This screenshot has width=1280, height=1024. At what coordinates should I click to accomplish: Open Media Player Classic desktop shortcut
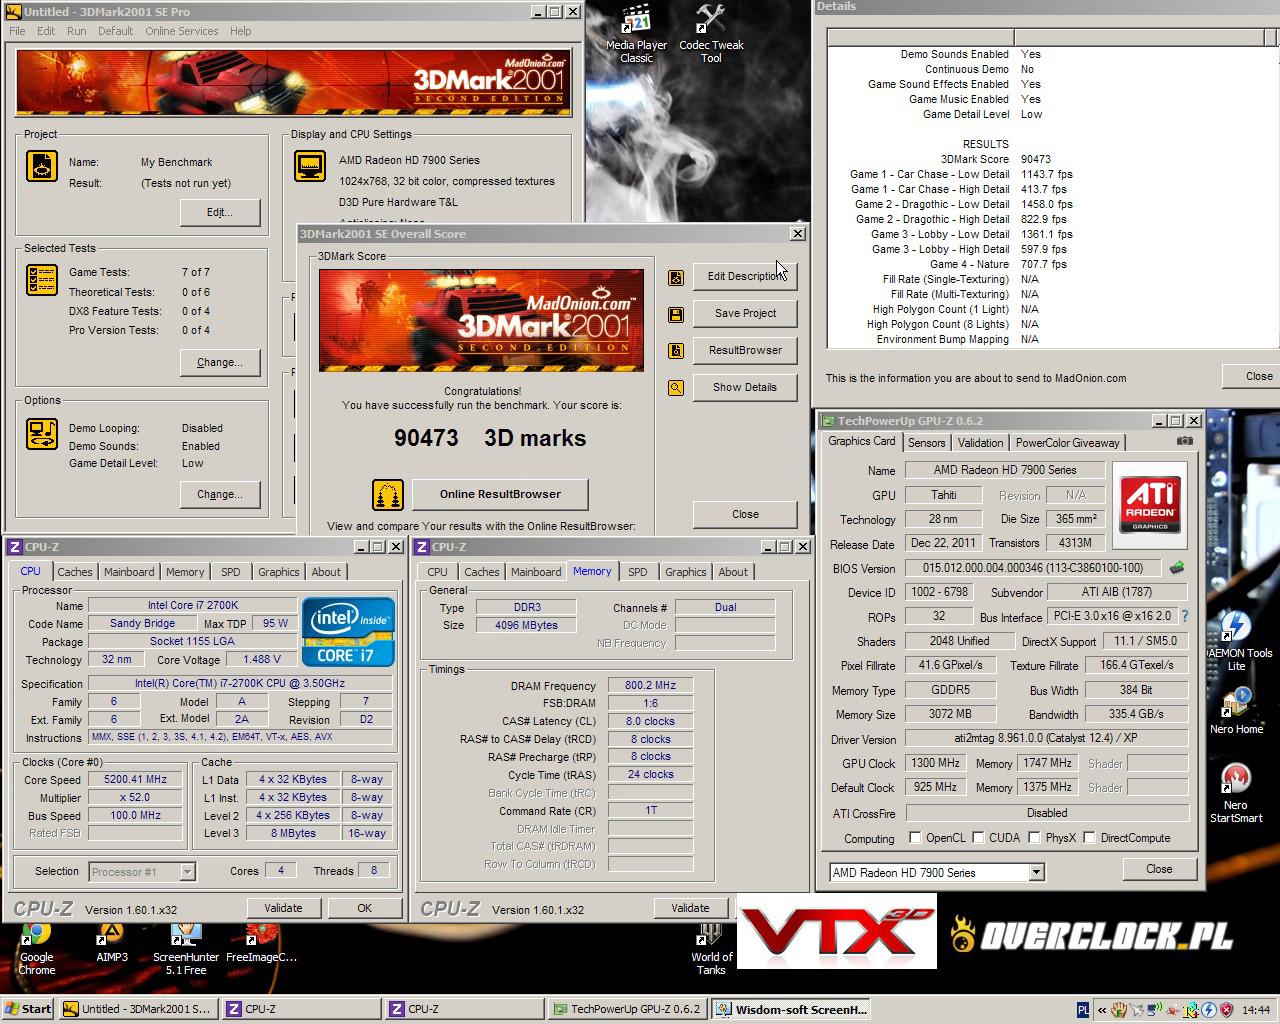pos(636,34)
